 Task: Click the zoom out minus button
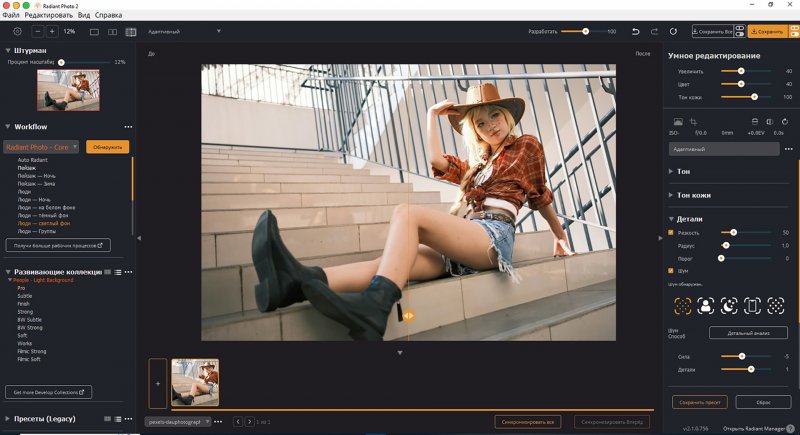37,32
